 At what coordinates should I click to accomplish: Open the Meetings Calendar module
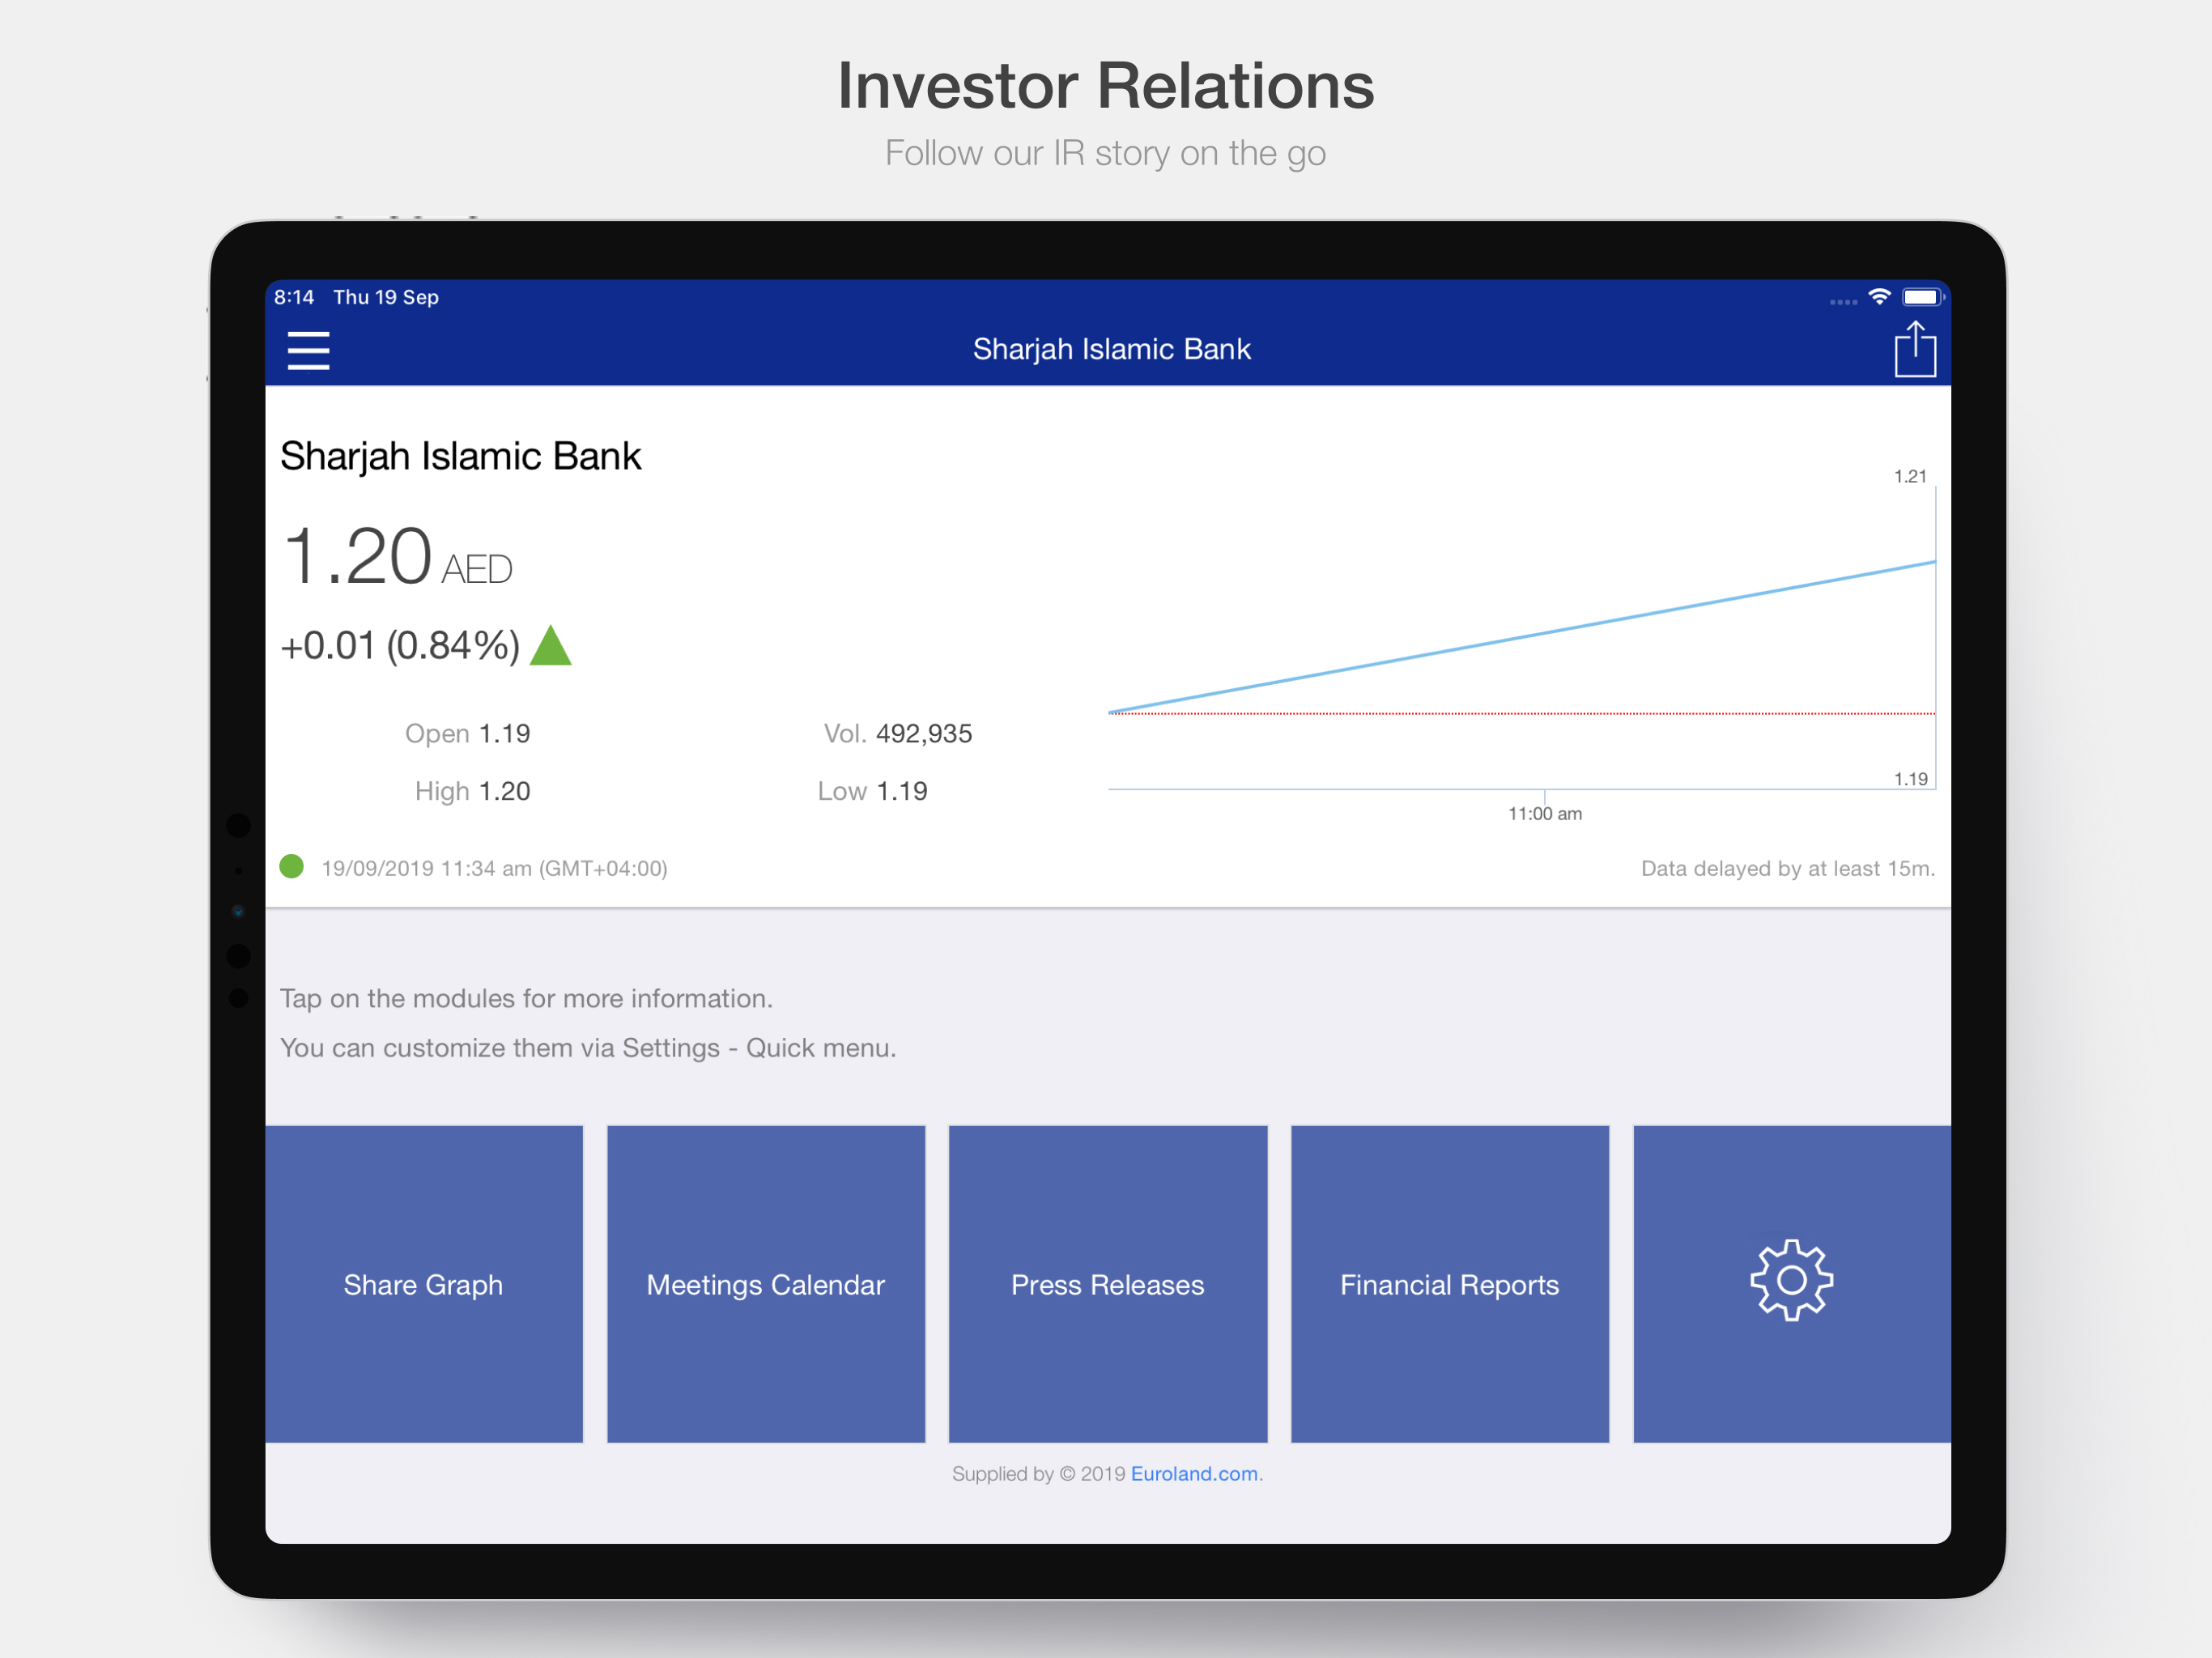pyautogui.click(x=766, y=1283)
